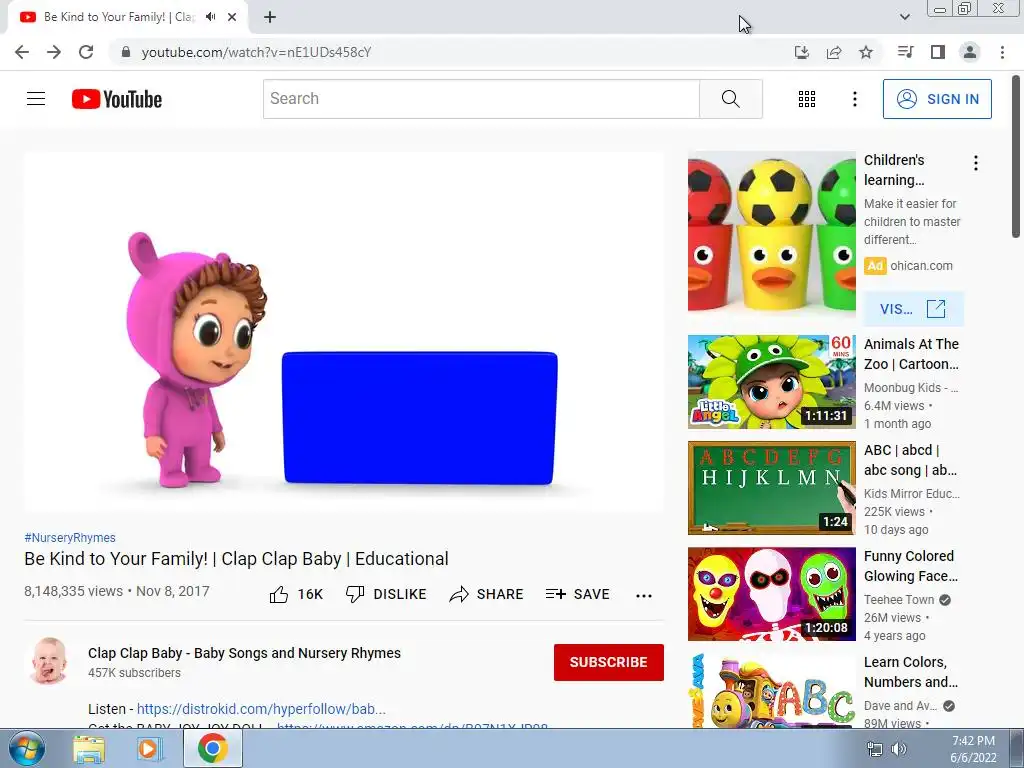Viewport: 1024px width, 768px height.
Task: Click the Chrome taskbar icon
Action: (x=213, y=748)
